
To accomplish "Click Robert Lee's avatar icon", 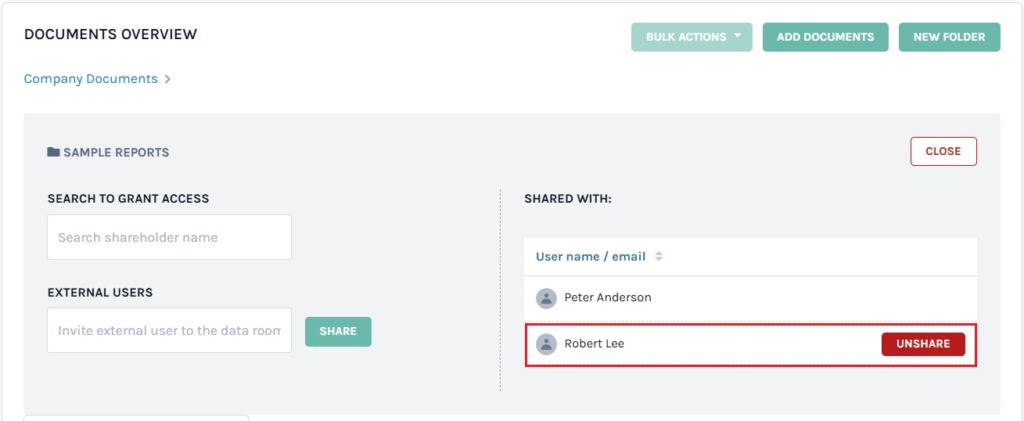I will pos(546,344).
